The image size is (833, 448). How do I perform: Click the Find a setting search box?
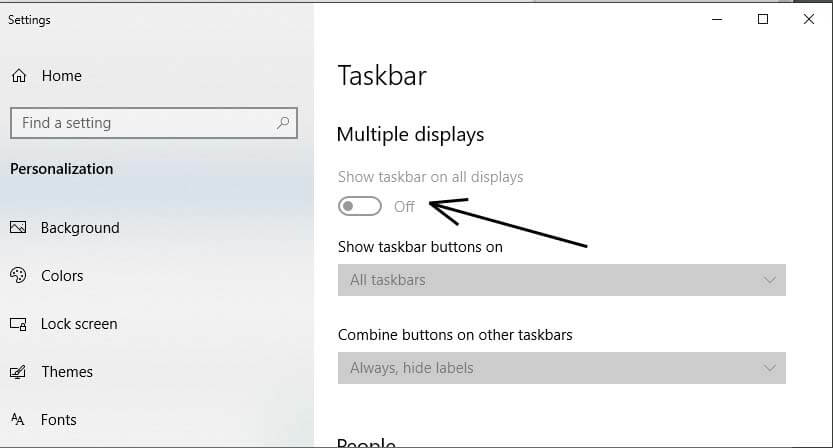tap(154, 123)
